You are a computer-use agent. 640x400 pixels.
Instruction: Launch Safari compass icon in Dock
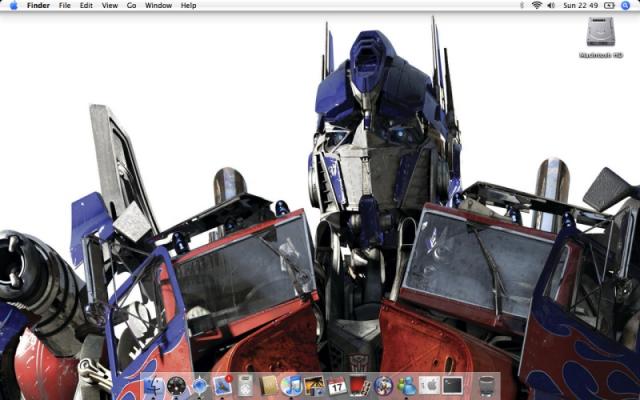click(x=200, y=386)
